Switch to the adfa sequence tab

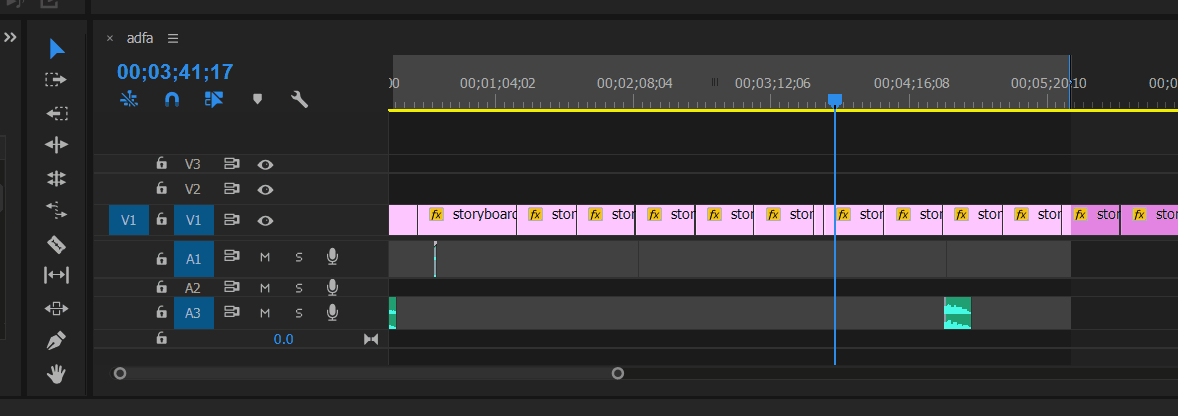pyautogui.click(x=140, y=38)
